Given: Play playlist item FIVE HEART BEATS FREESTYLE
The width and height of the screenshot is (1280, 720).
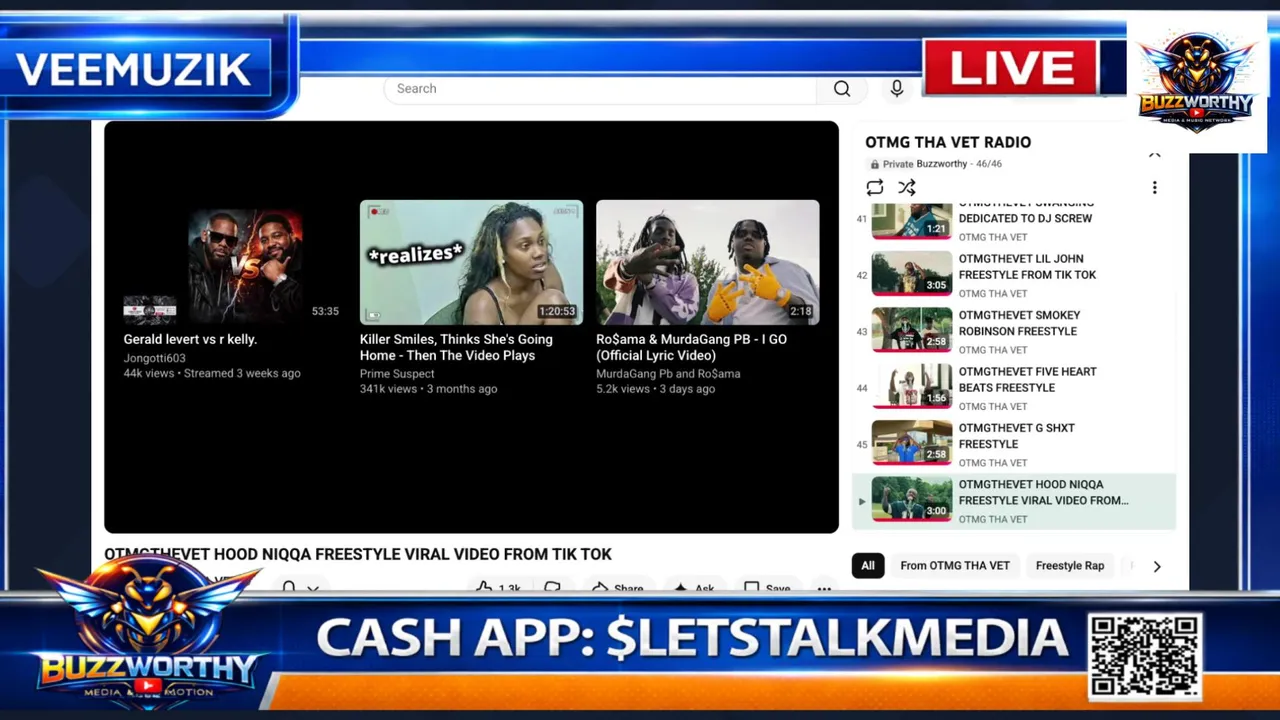Looking at the screenshot, I should click(x=1013, y=388).
